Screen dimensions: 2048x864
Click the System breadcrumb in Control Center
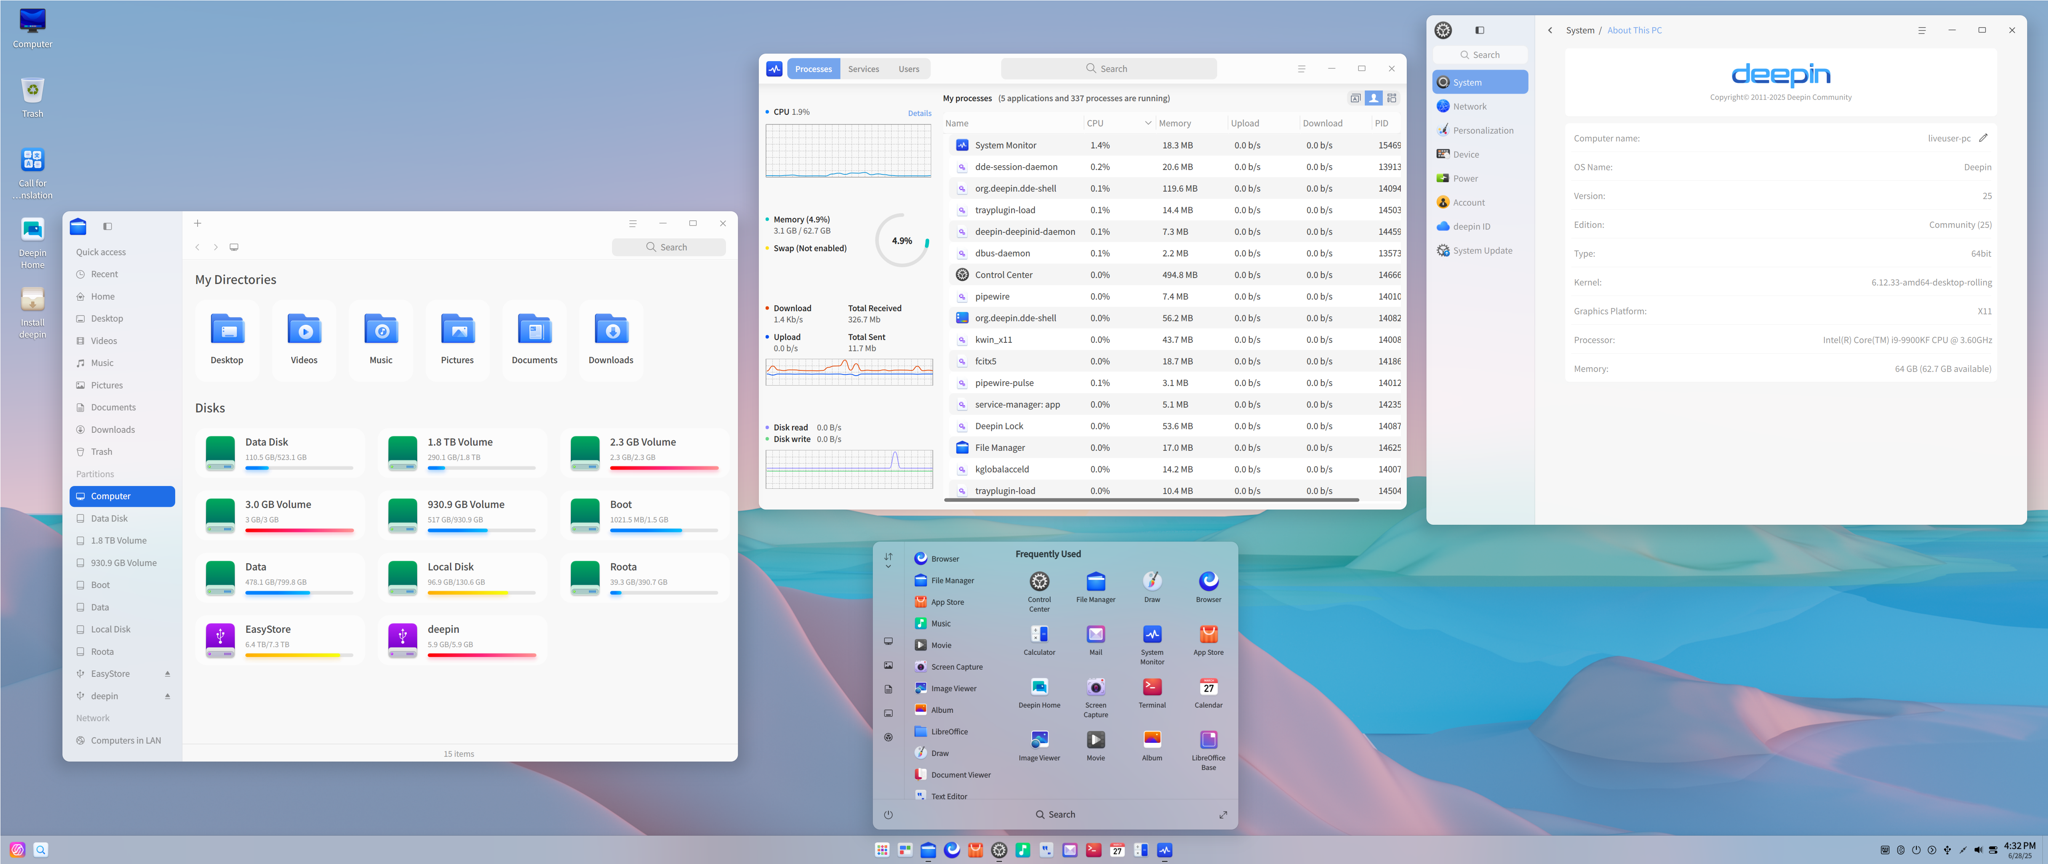click(1580, 30)
